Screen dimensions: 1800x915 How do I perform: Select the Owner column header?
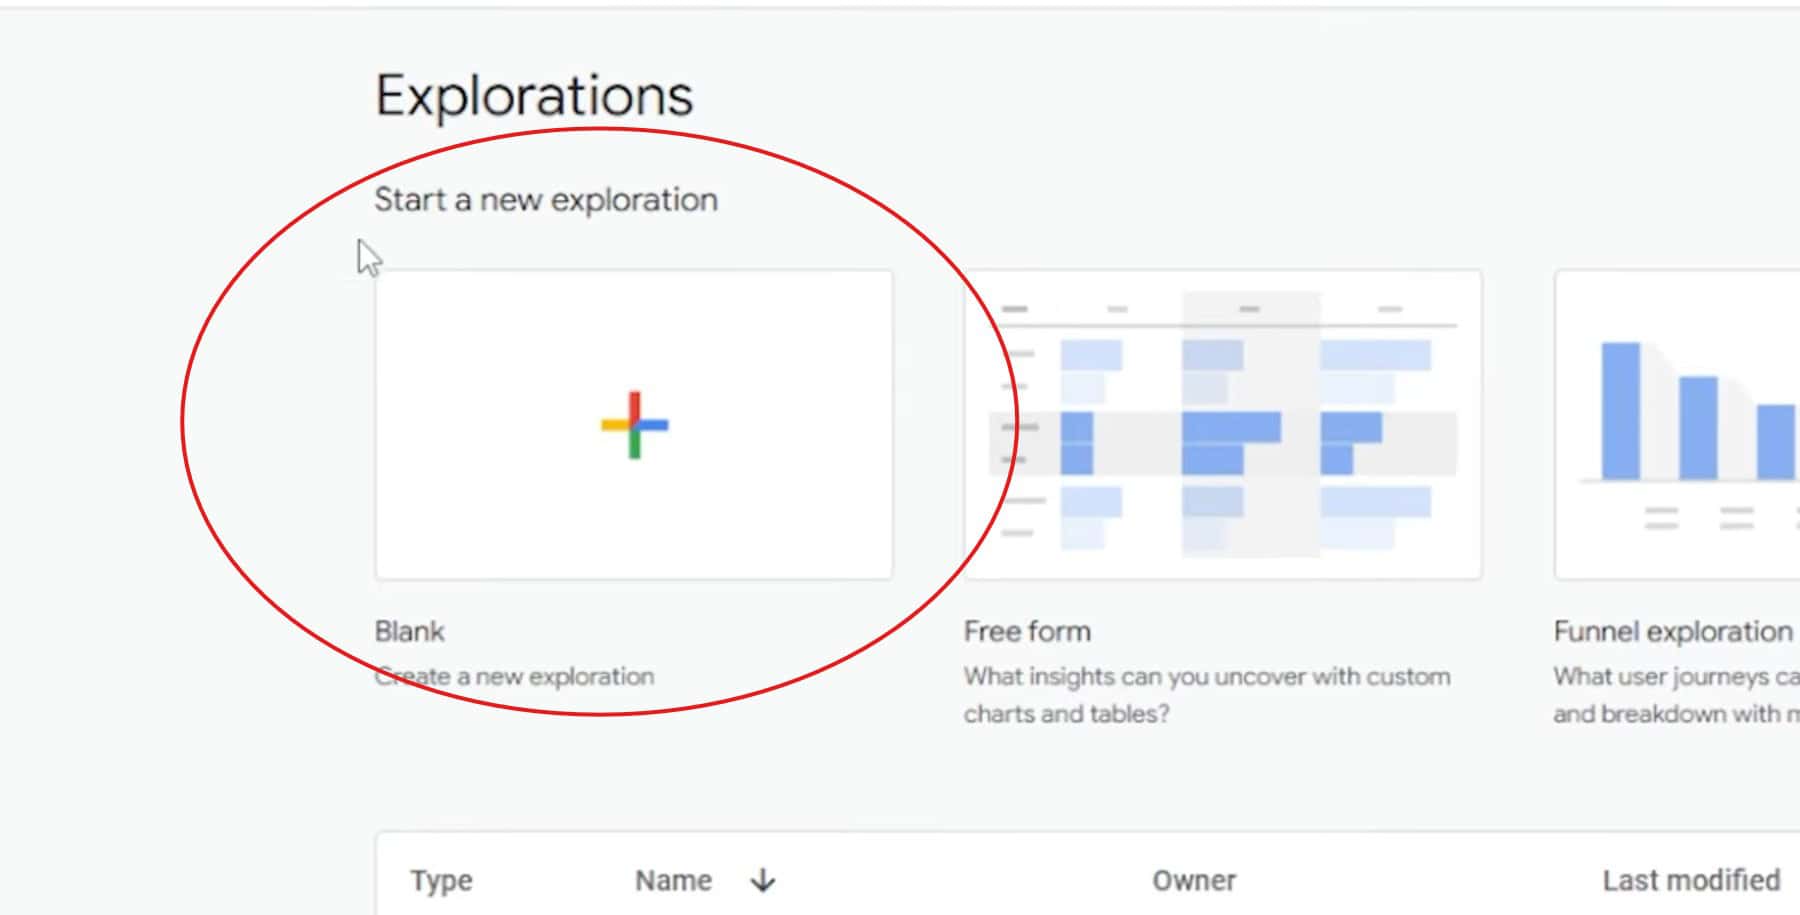point(1194,881)
